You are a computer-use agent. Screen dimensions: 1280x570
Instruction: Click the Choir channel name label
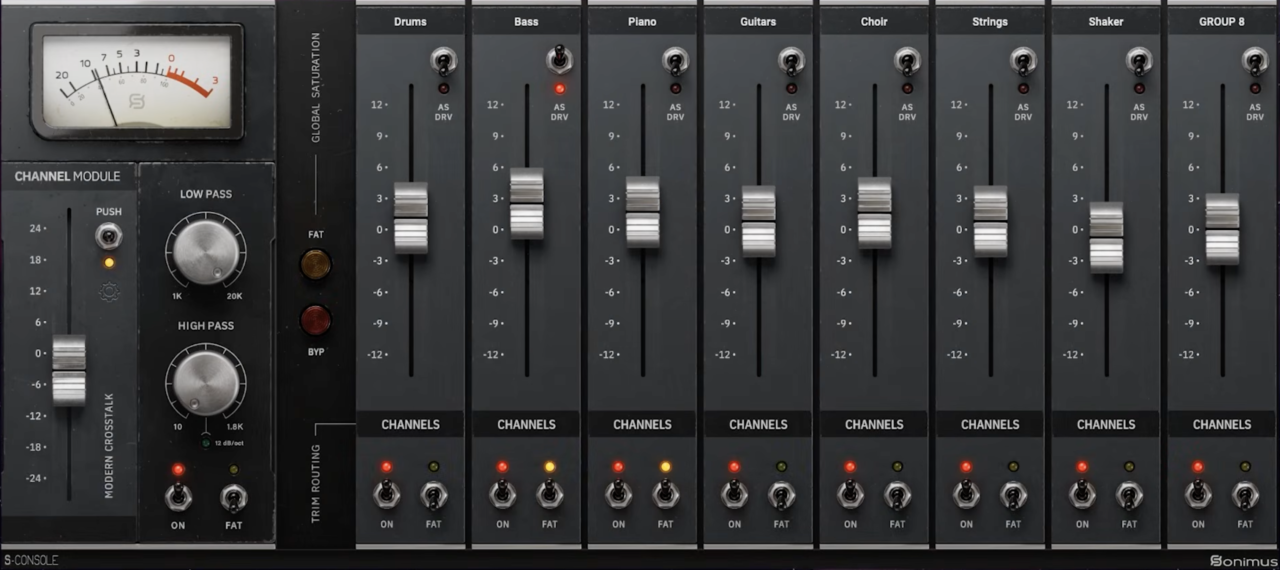point(874,21)
